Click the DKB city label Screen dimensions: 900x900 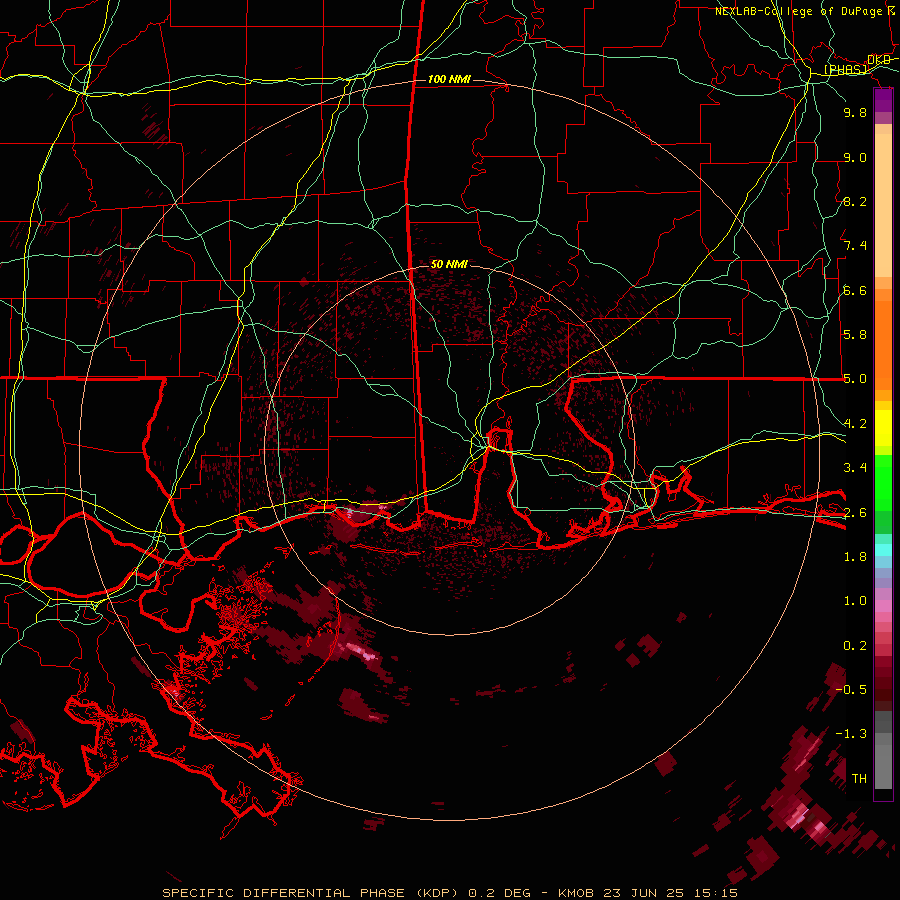879,60
